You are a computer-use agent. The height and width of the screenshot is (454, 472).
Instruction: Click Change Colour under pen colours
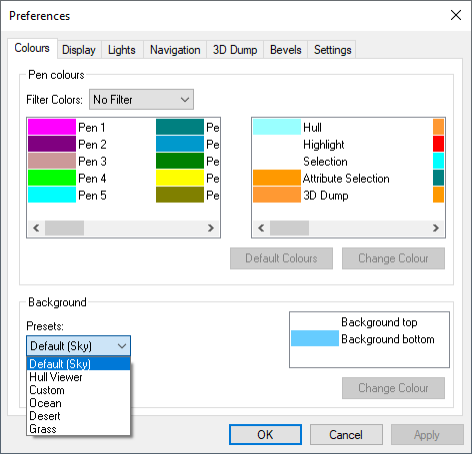pyautogui.click(x=393, y=258)
